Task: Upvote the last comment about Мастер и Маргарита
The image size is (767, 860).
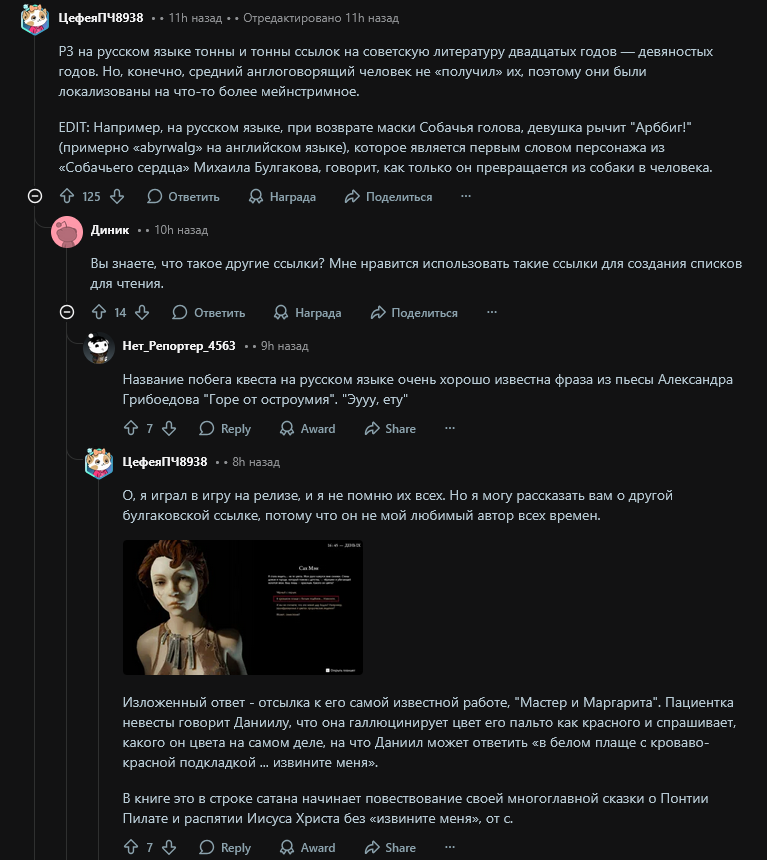Action: click(x=131, y=847)
